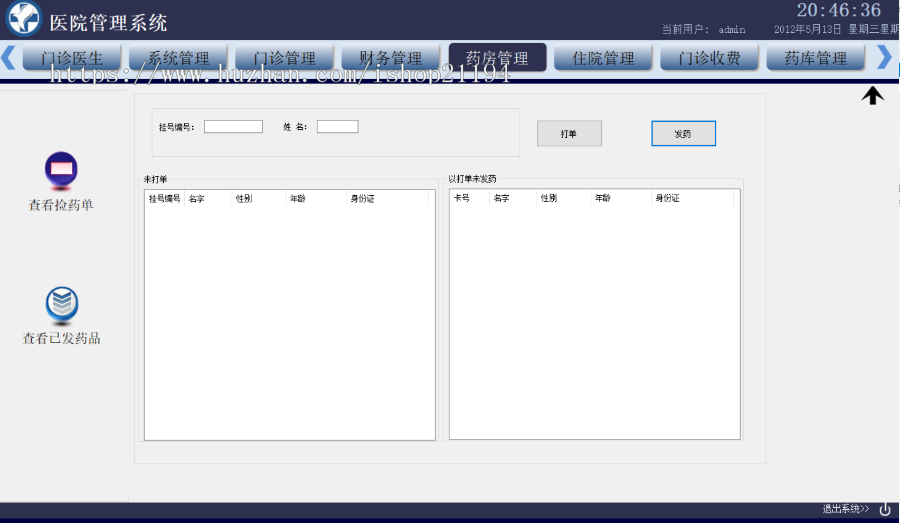Switch to 系统管理 tab
The height and width of the screenshot is (523, 900).
click(x=178, y=57)
